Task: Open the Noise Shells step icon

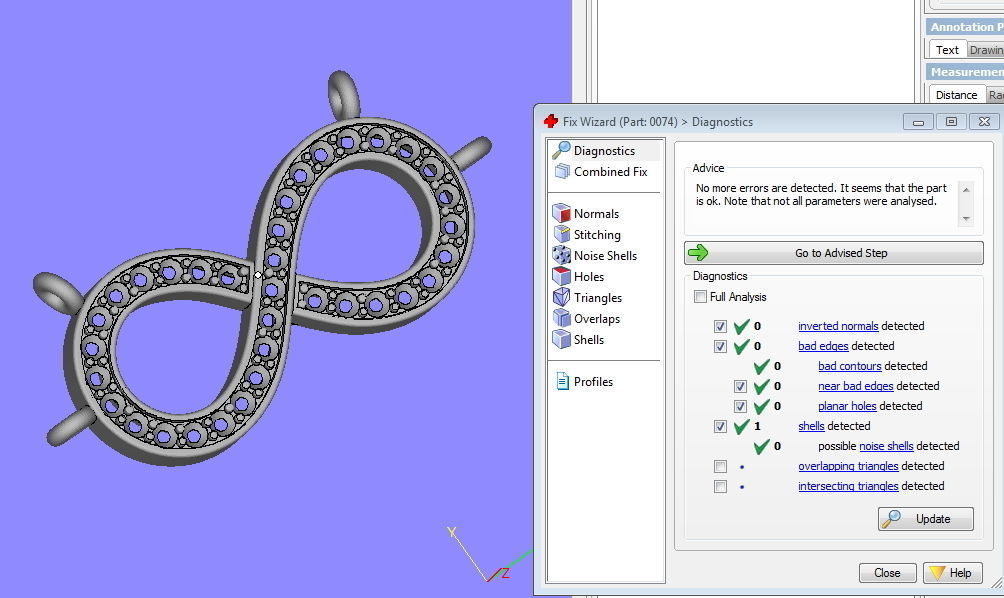Action: pyautogui.click(x=561, y=255)
